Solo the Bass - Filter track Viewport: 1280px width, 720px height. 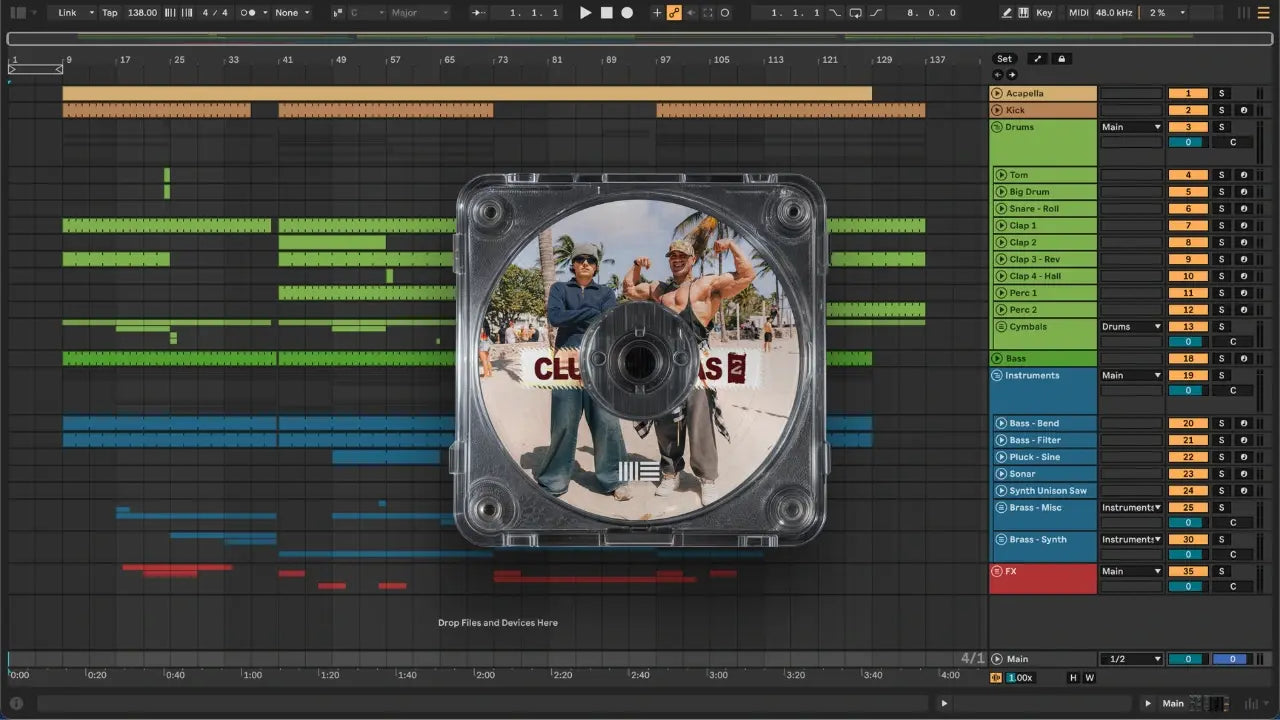(1221, 440)
